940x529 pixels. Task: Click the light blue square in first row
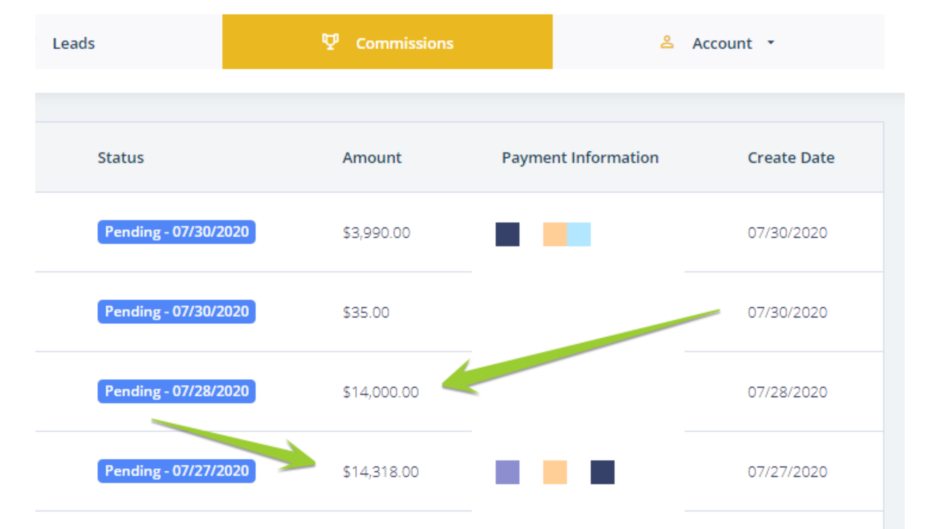(579, 235)
